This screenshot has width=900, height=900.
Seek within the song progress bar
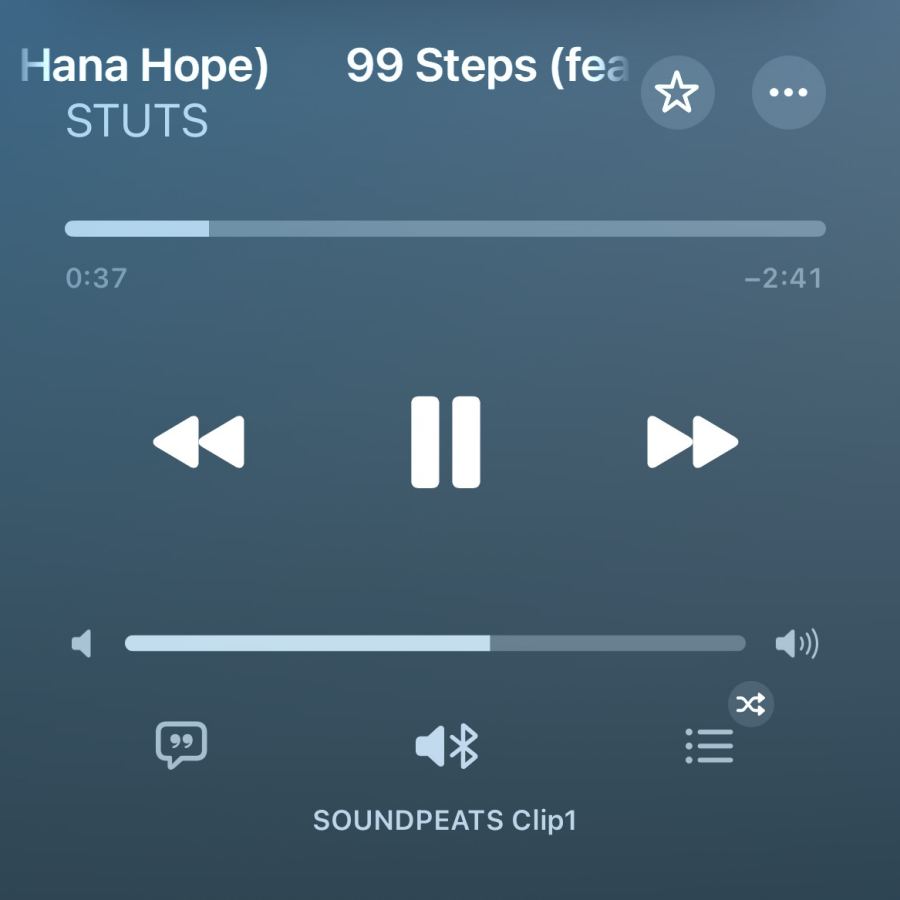click(x=445, y=228)
